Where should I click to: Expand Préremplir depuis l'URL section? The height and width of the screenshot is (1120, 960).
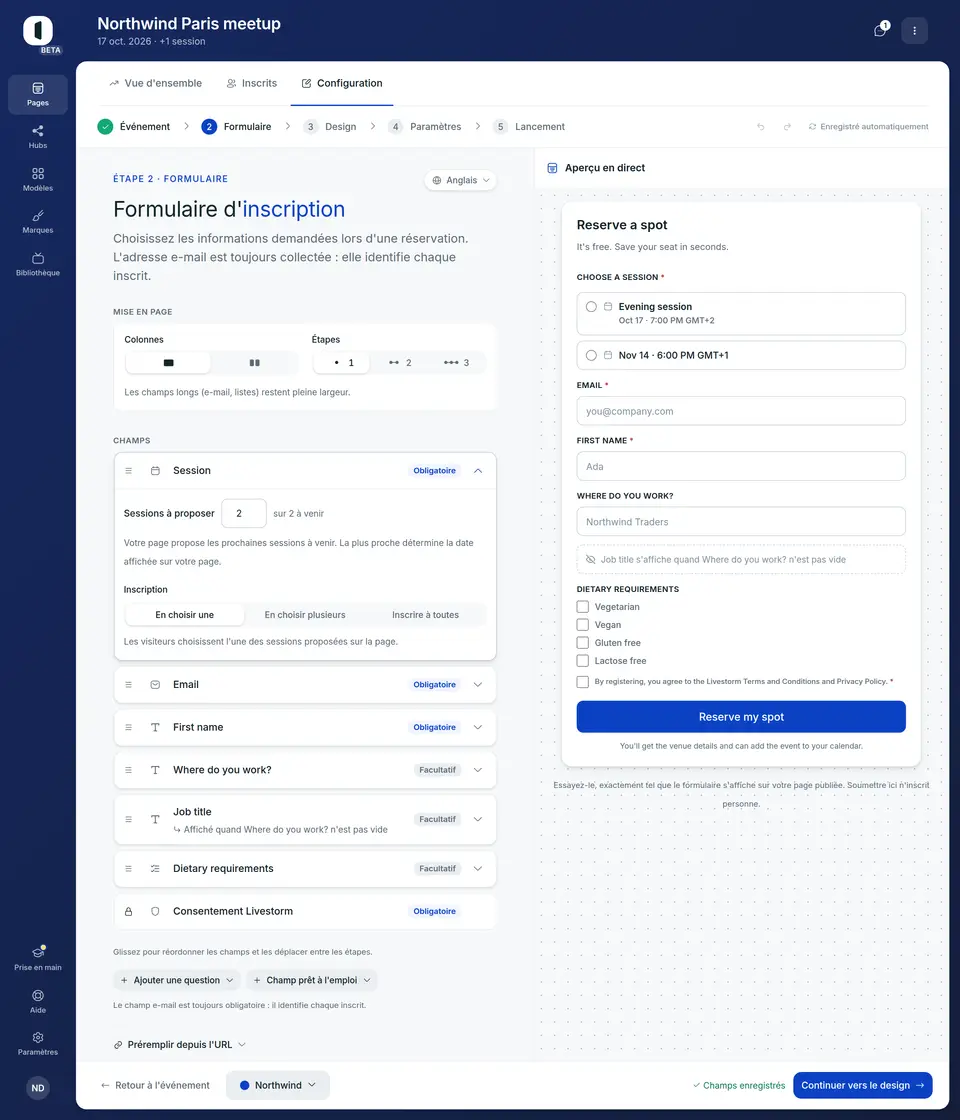tap(180, 1044)
